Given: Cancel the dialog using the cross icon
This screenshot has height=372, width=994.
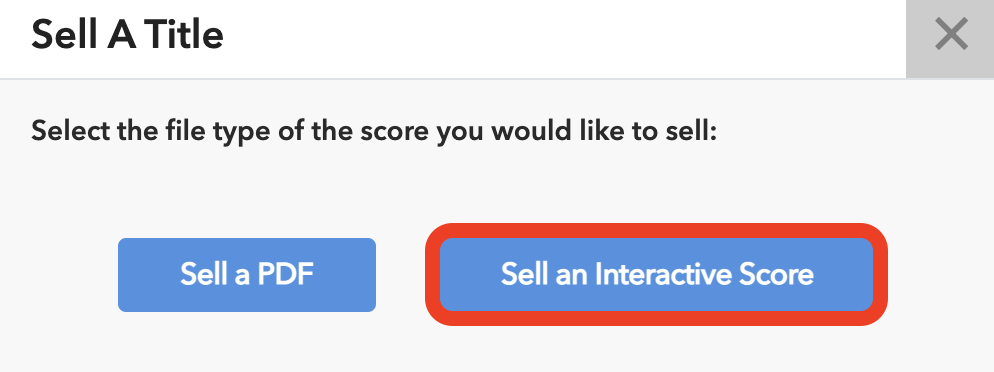Looking at the screenshot, I should point(950,35).
